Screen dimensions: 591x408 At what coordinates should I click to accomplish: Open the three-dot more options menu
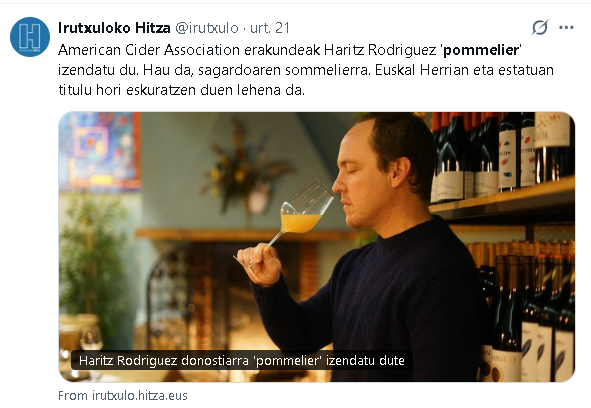(x=566, y=28)
